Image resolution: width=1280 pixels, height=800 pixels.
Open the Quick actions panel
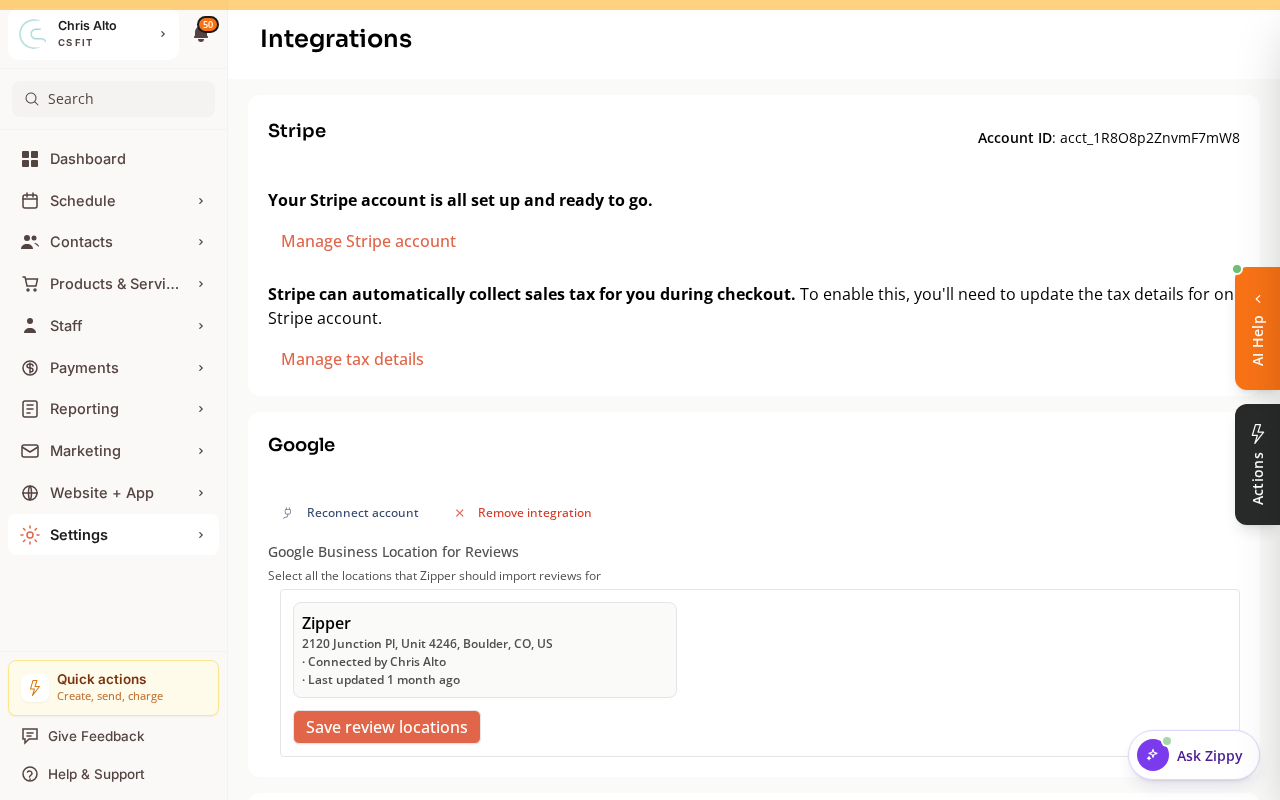tap(113, 688)
